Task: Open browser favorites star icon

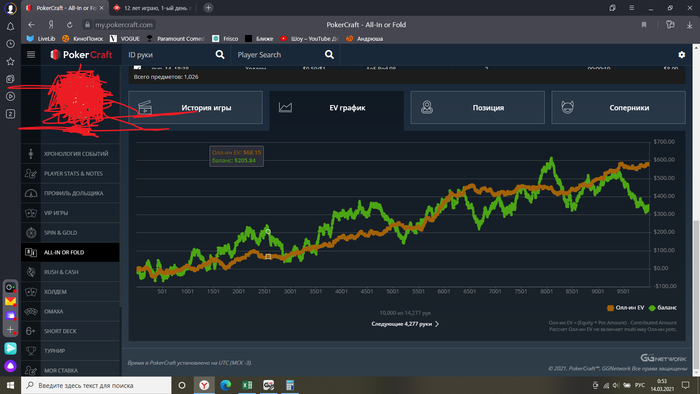Action: (10, 61)
